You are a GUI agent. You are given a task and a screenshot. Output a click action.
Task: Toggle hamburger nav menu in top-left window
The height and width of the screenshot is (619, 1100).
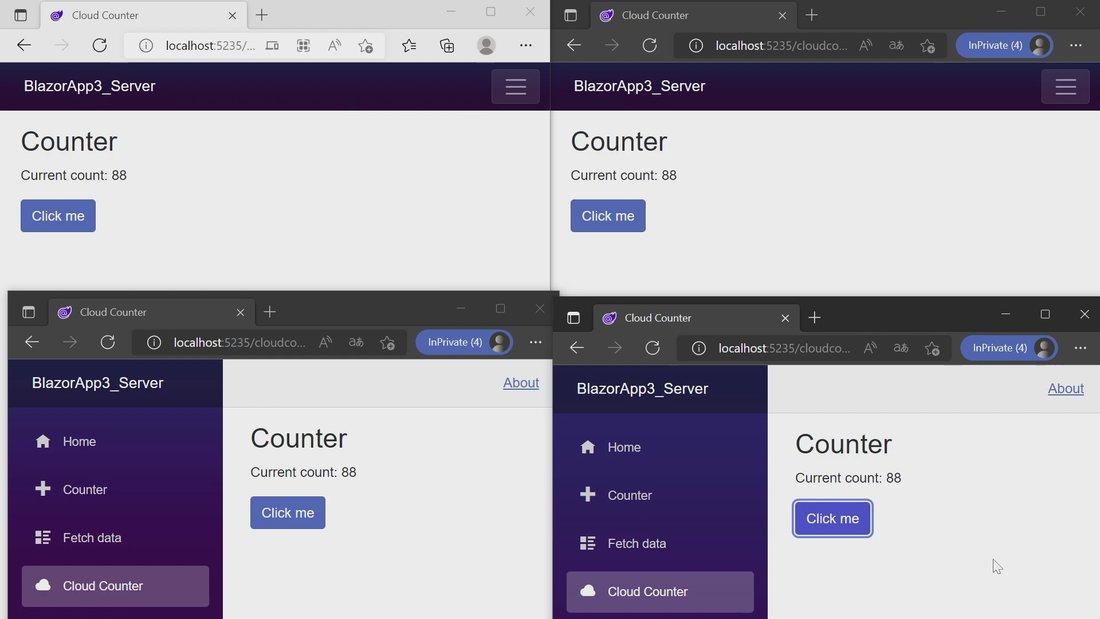[x=516, y=86]
